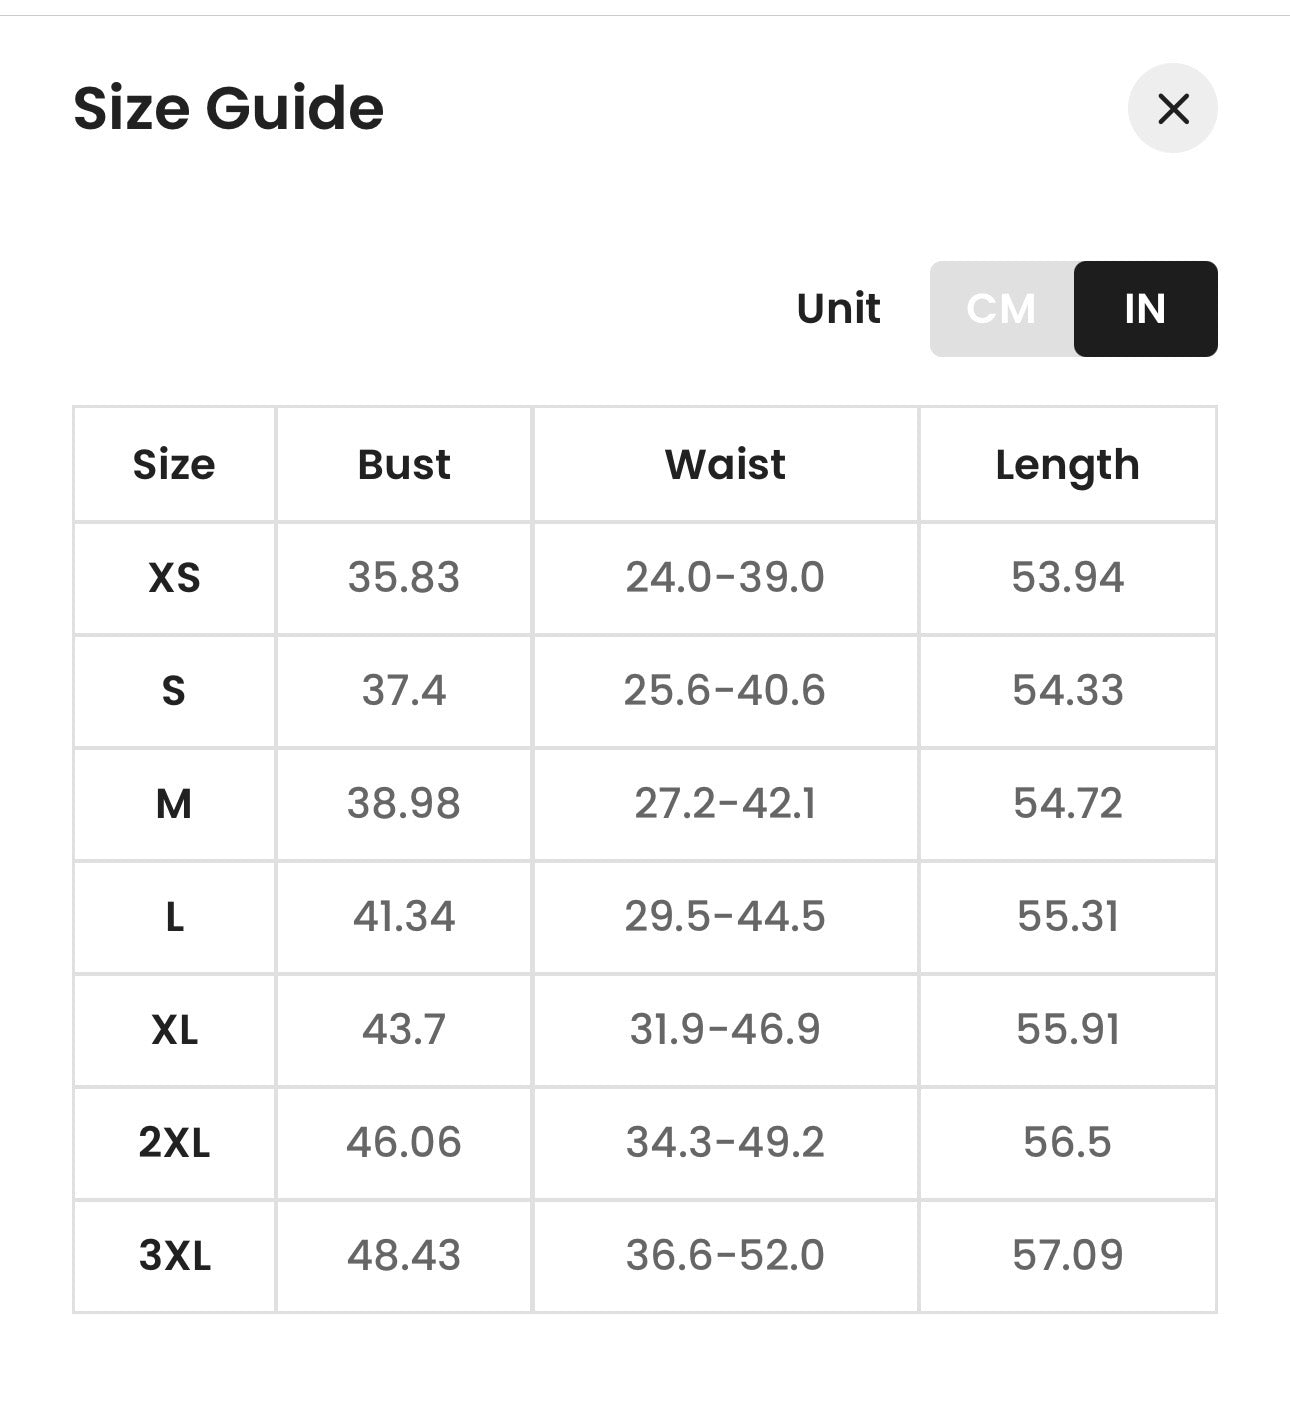This screenshot has width=1290, height=1427.
Task: Click the 46.06 bust cell for 2XL
Action: (404, 1143)
